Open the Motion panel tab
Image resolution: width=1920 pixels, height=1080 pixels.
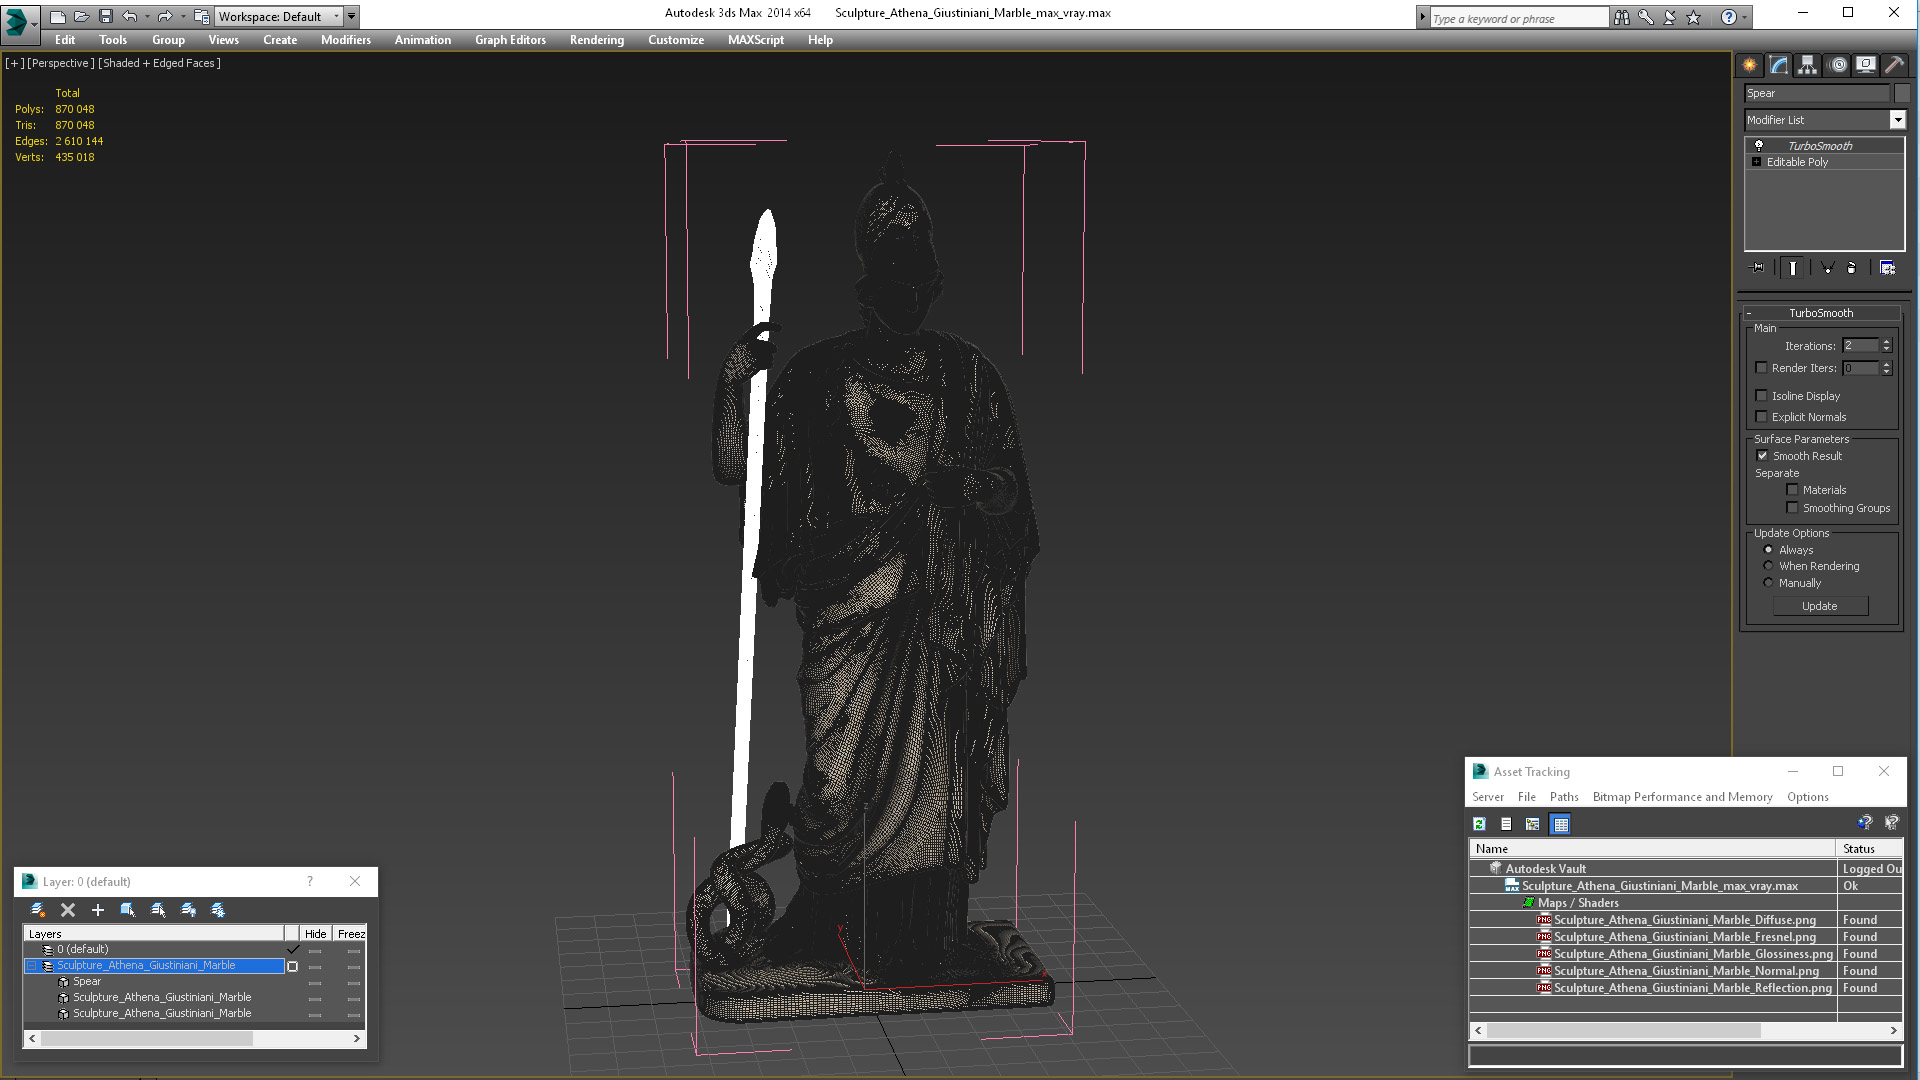(1837, 65)
